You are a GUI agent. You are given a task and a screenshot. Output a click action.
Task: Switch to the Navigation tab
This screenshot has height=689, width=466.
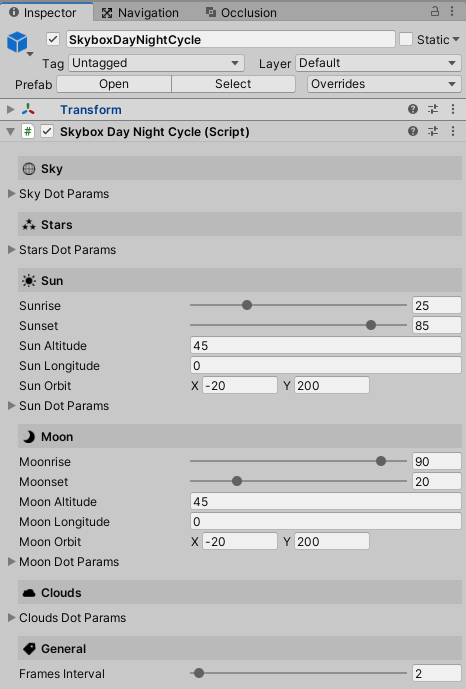[x=140, y=13]
